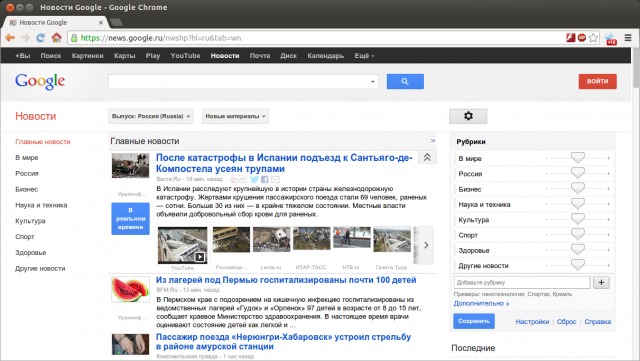Open headline about лагерей под Пермью
The width and height of the screenshot is (640, 361).
pos(286,280)
